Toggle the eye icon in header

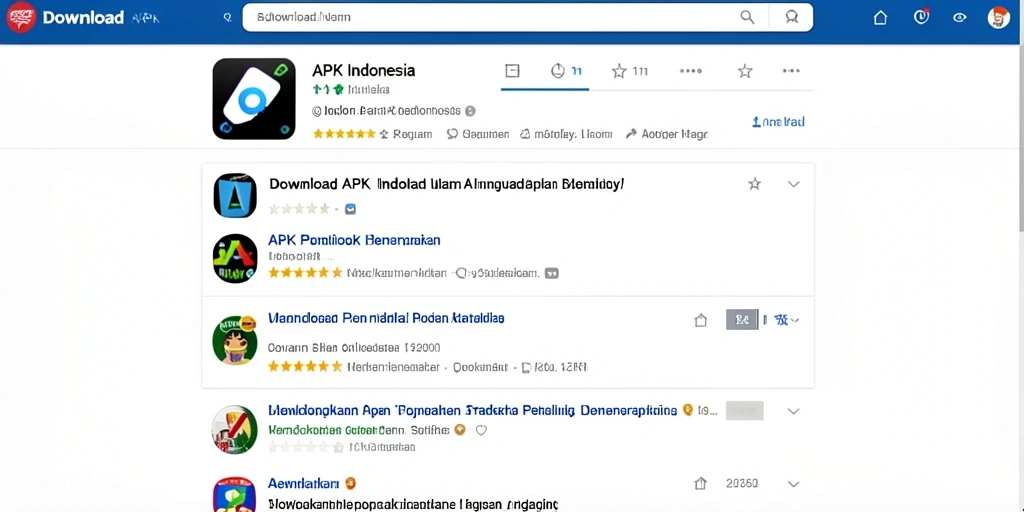tap(959, 18)
